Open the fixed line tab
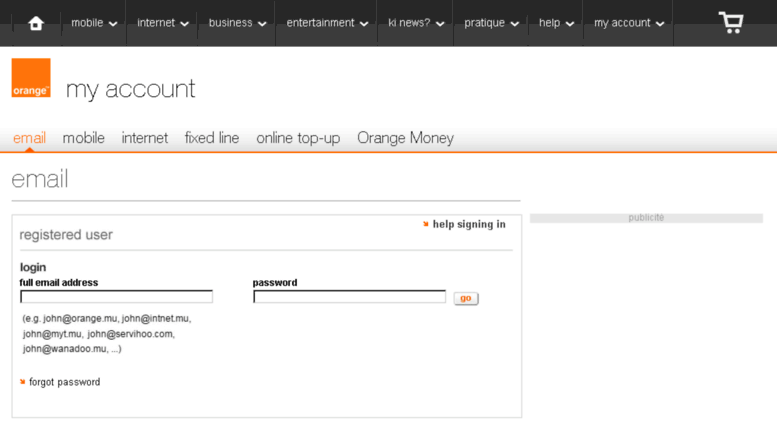Image resolution: width=777 pixels, height=423 pixels. pos(212,138)
